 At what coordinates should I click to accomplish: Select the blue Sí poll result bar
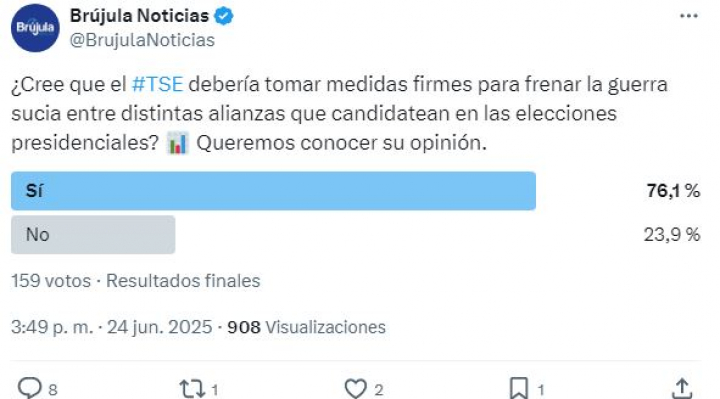[273, 191]
